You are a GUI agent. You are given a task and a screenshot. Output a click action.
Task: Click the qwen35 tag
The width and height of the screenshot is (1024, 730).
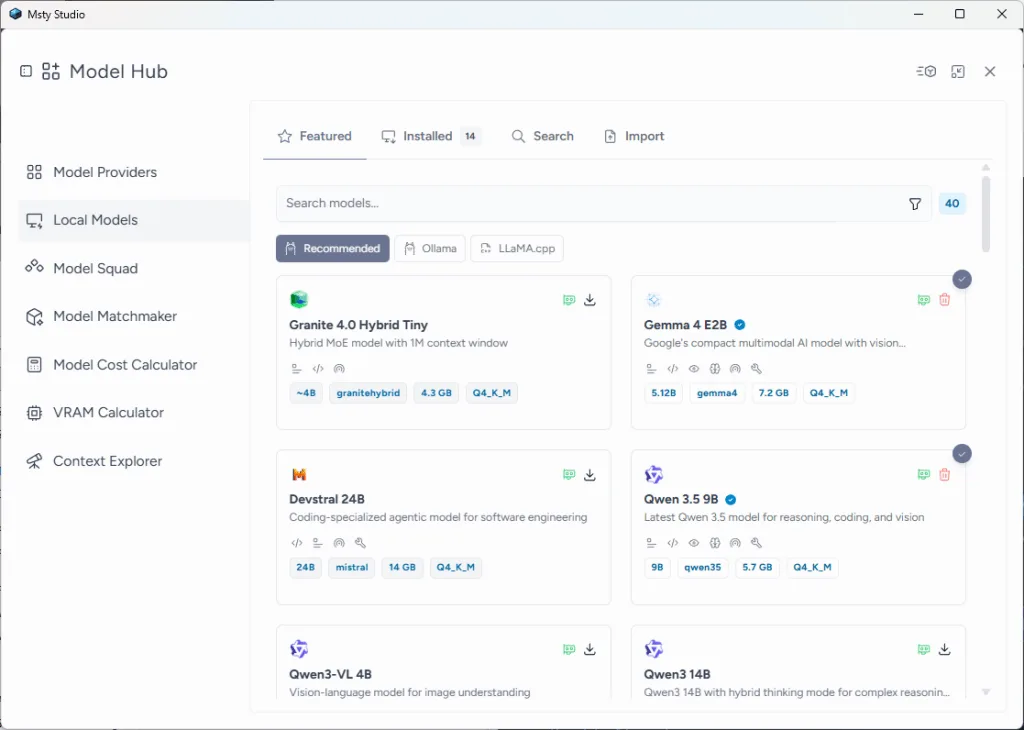coord(703,567)
